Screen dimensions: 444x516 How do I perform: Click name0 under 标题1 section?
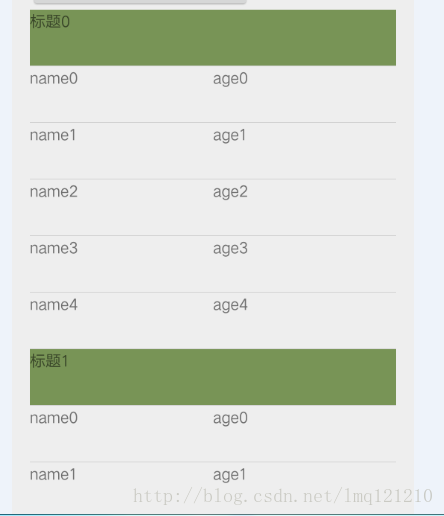click(x=54, y=418)
